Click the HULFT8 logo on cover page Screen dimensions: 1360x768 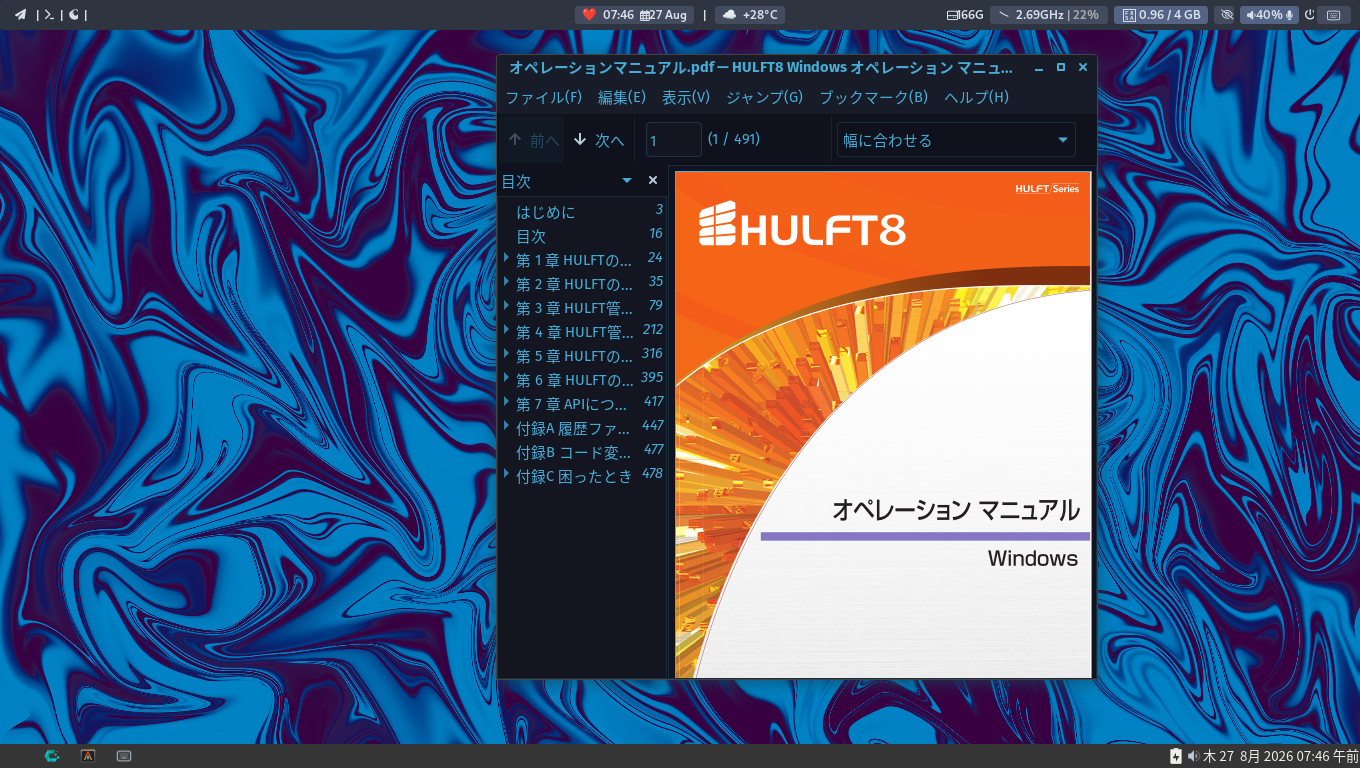(x=802, y=224)
